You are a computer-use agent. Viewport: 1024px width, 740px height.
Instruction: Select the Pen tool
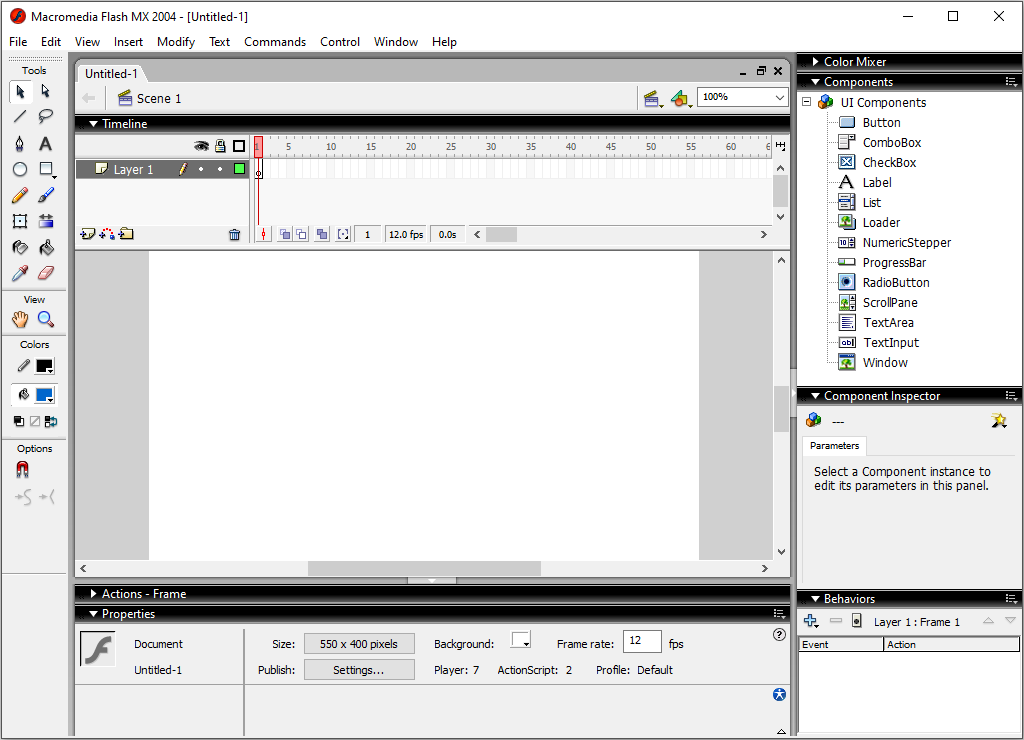click(20, 143)
